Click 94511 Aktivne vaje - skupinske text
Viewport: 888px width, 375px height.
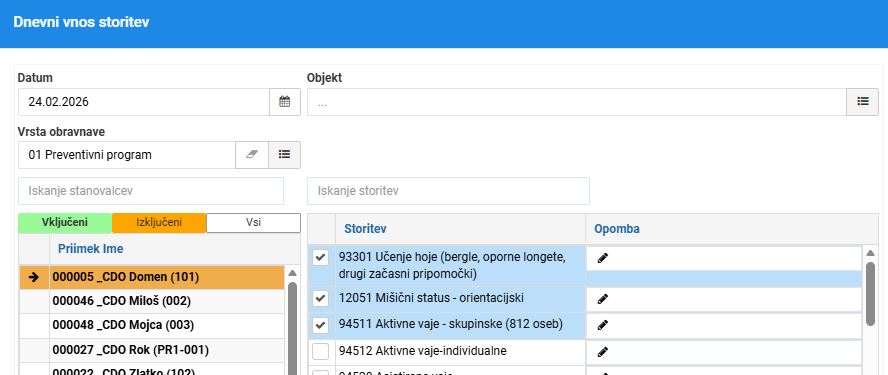[451, 325]
